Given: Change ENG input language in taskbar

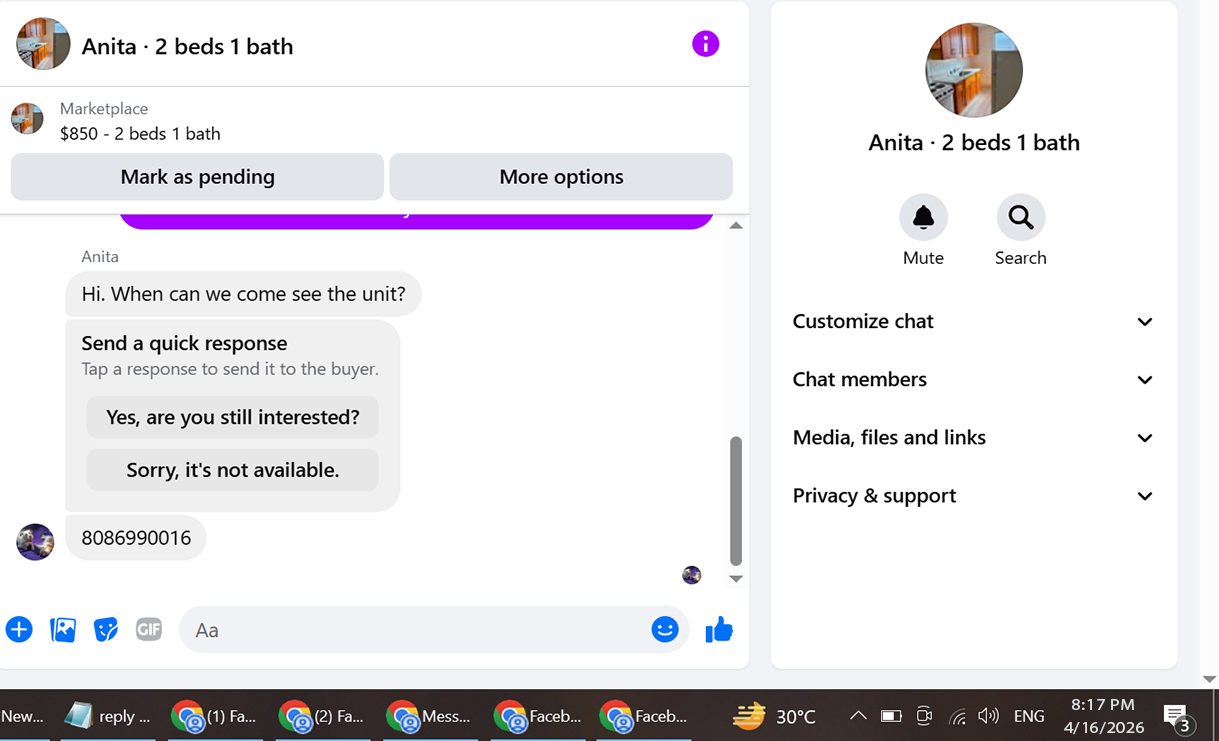Looking at the screenshot, I should coord(1029,716).
